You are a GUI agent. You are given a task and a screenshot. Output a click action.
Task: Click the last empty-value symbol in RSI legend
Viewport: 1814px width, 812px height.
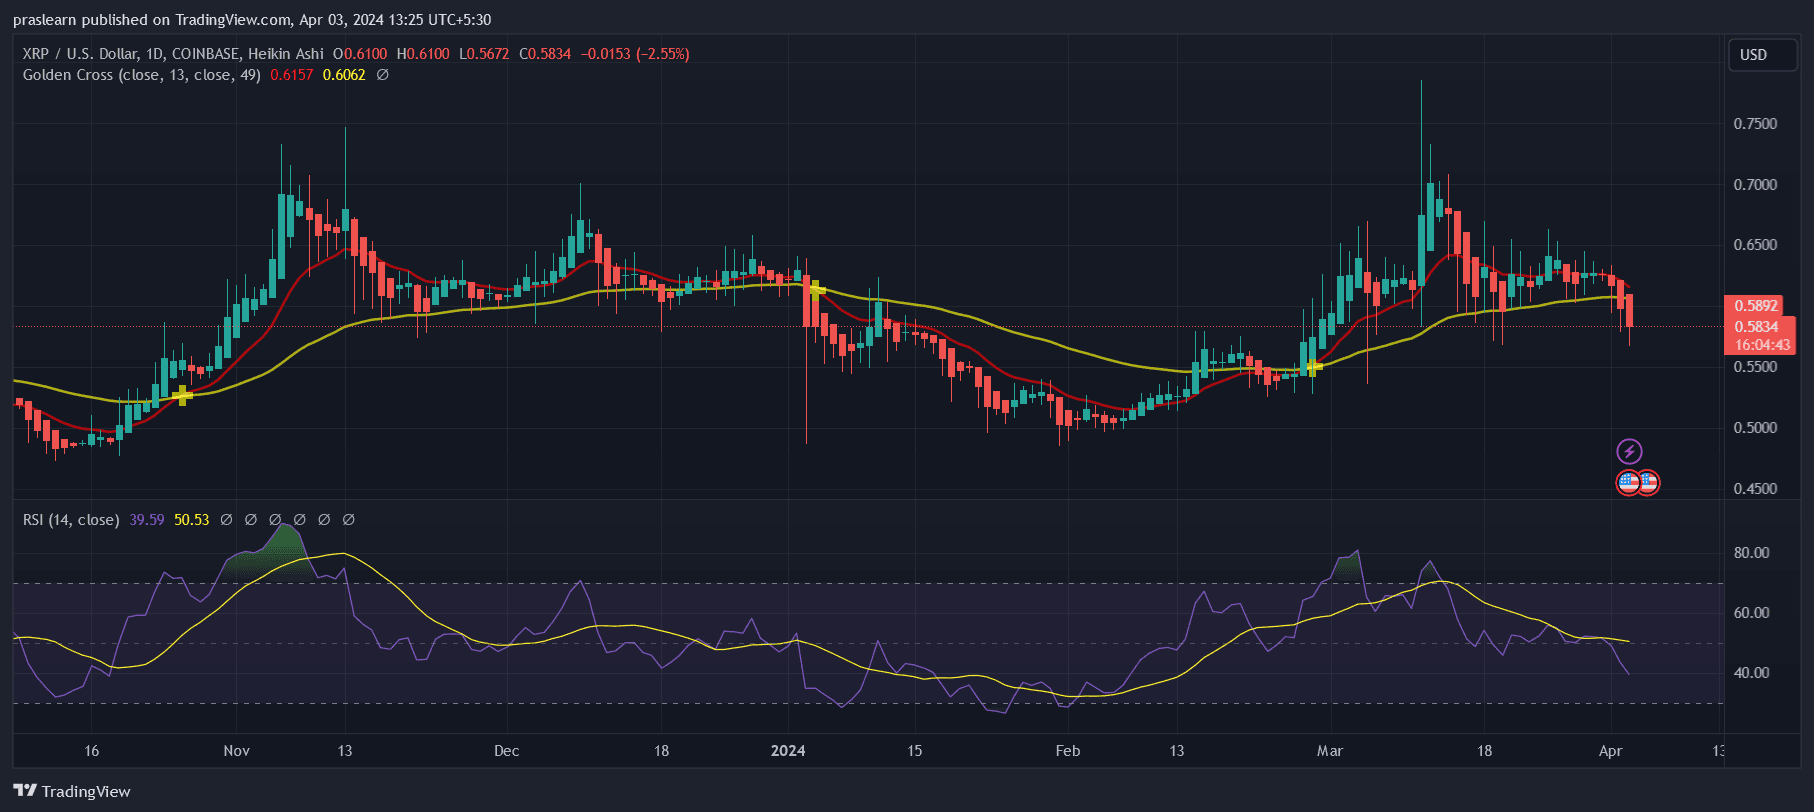click(348, 520)
